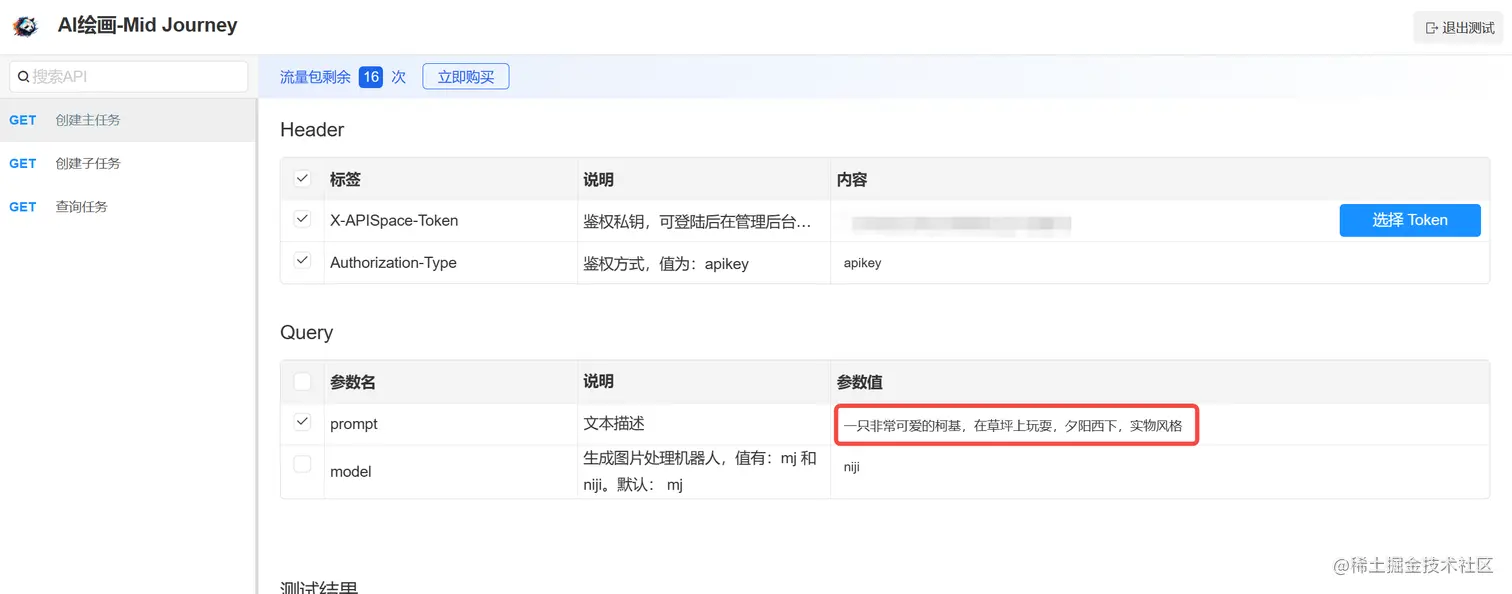This screenshot has height=594, width=1512.
Task: Uncheck the X-APISpace-Token row checkbox
Action: pyautogui.click(x=302, y=219)
